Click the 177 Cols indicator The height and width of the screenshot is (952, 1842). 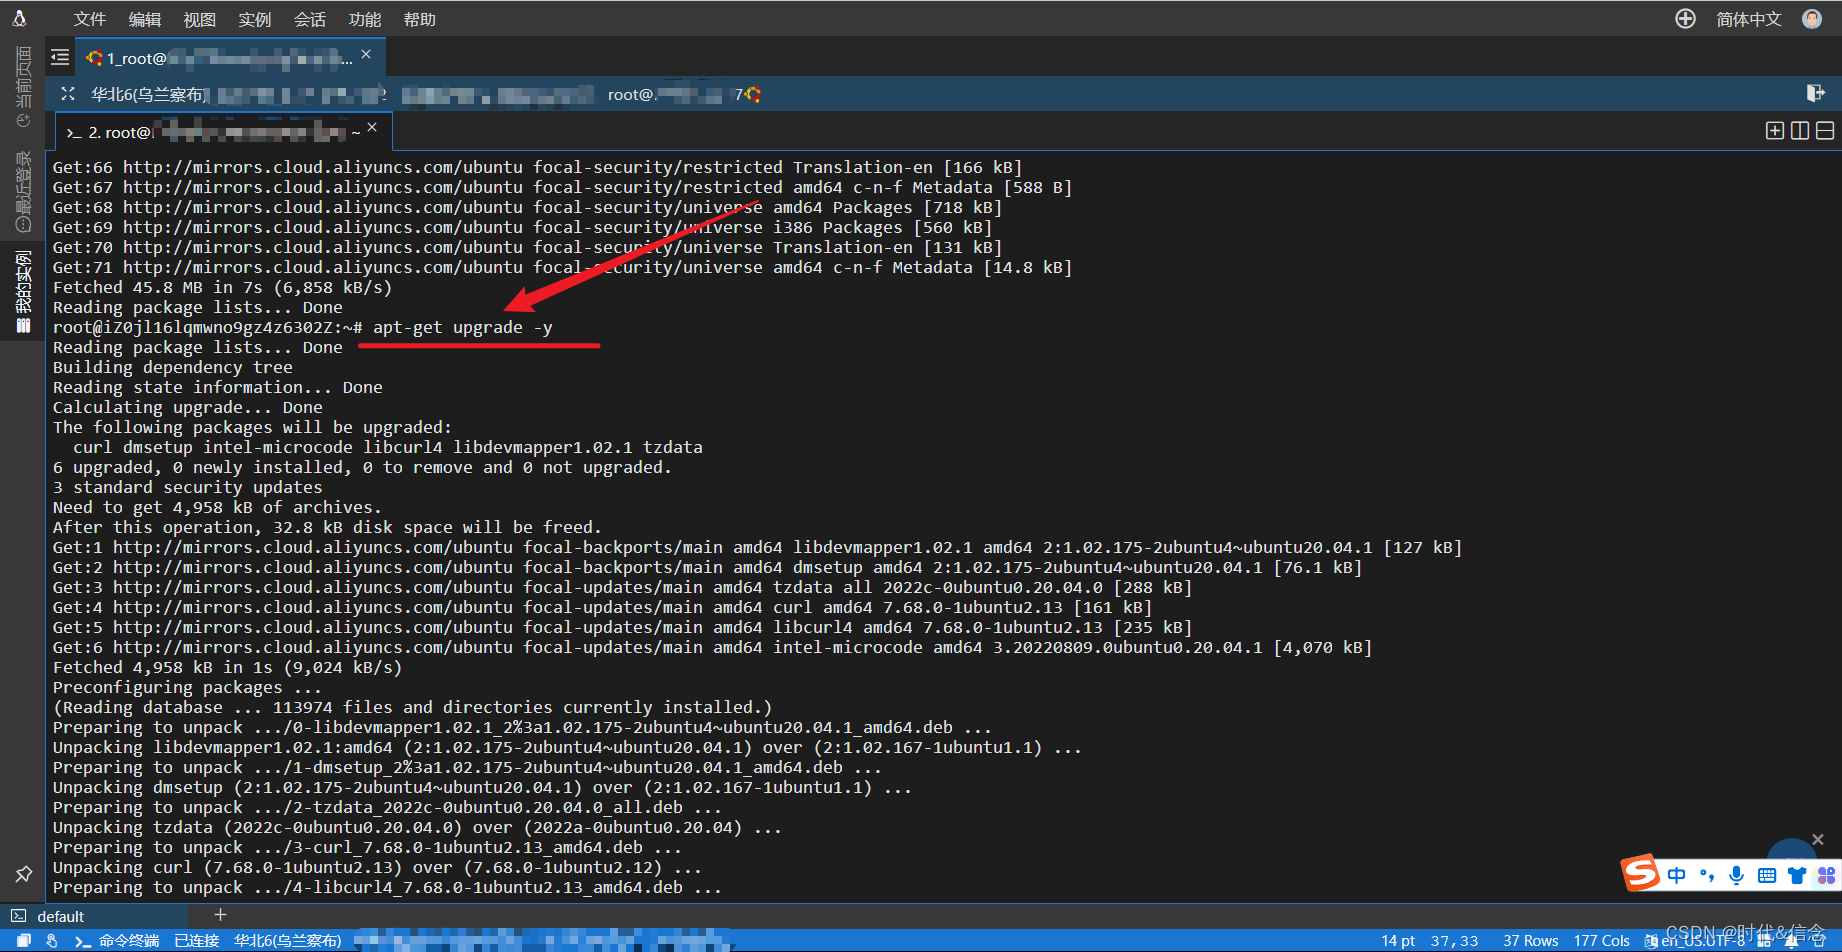coord(1601,941)
